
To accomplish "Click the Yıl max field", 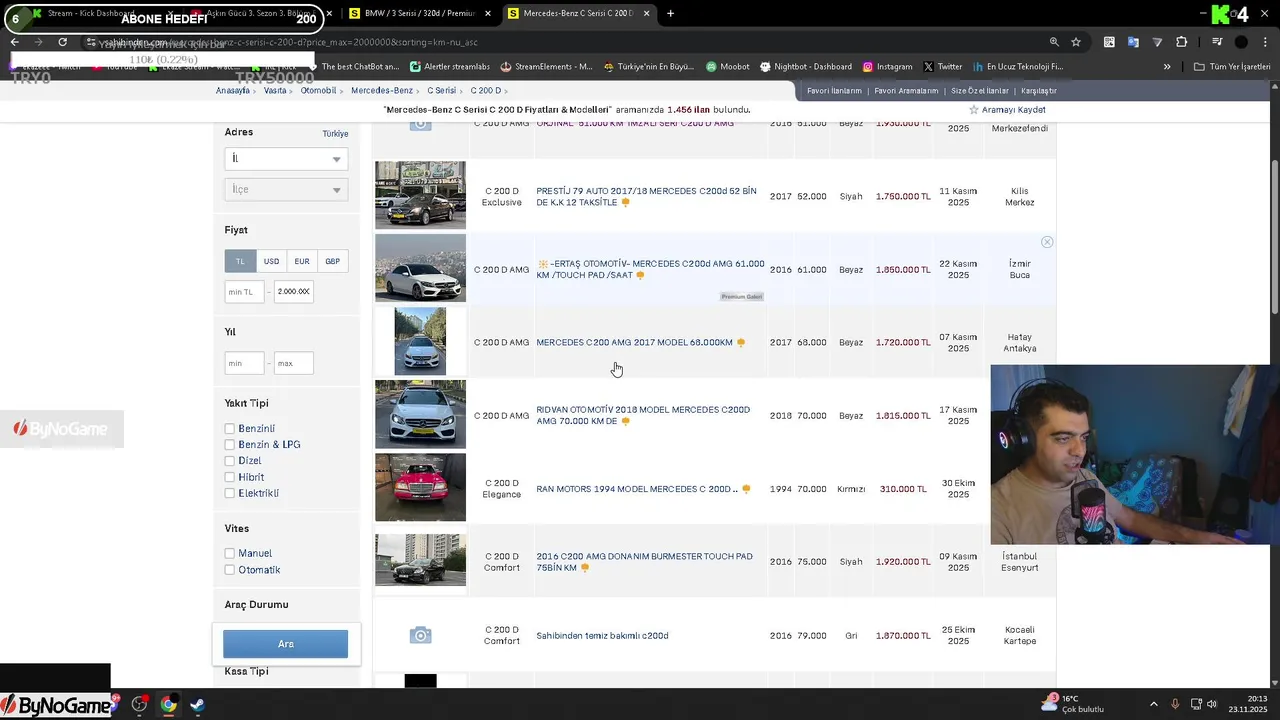I will point(293,363).
